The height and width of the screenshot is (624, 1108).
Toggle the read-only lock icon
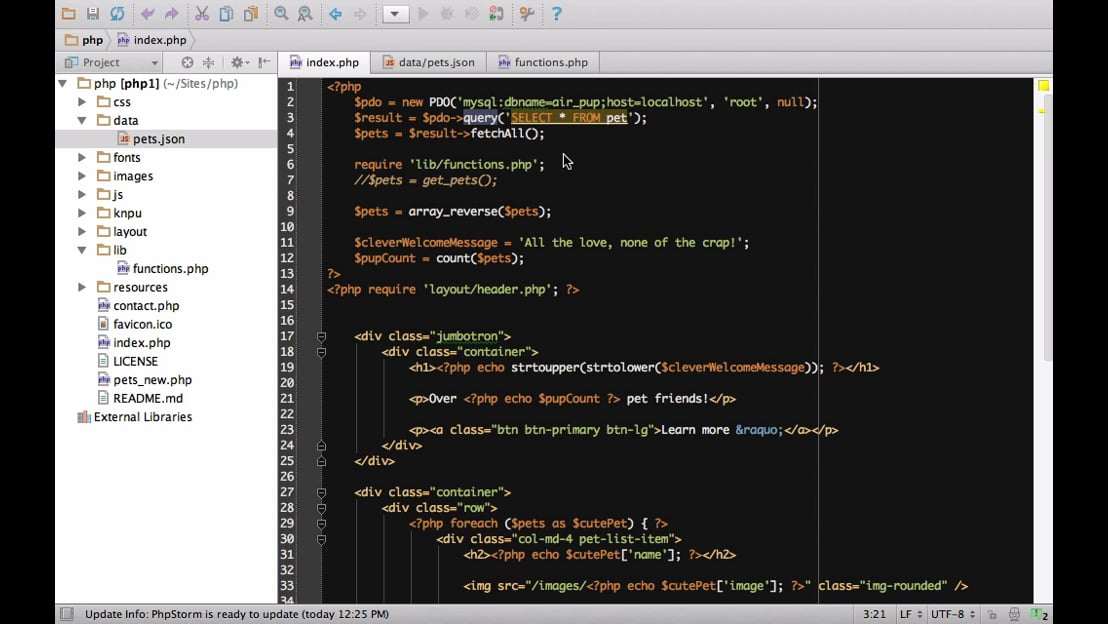pos(992,615)
